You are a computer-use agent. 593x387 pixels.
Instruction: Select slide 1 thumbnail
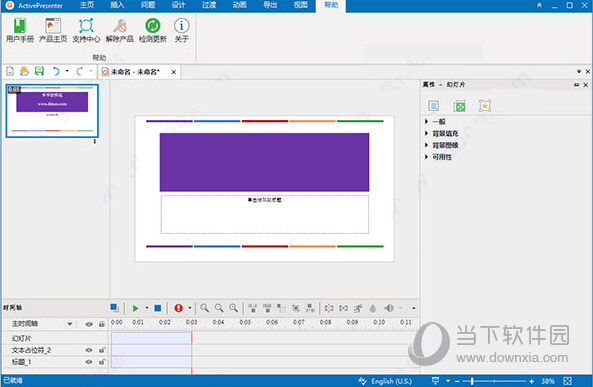[52, 110]
